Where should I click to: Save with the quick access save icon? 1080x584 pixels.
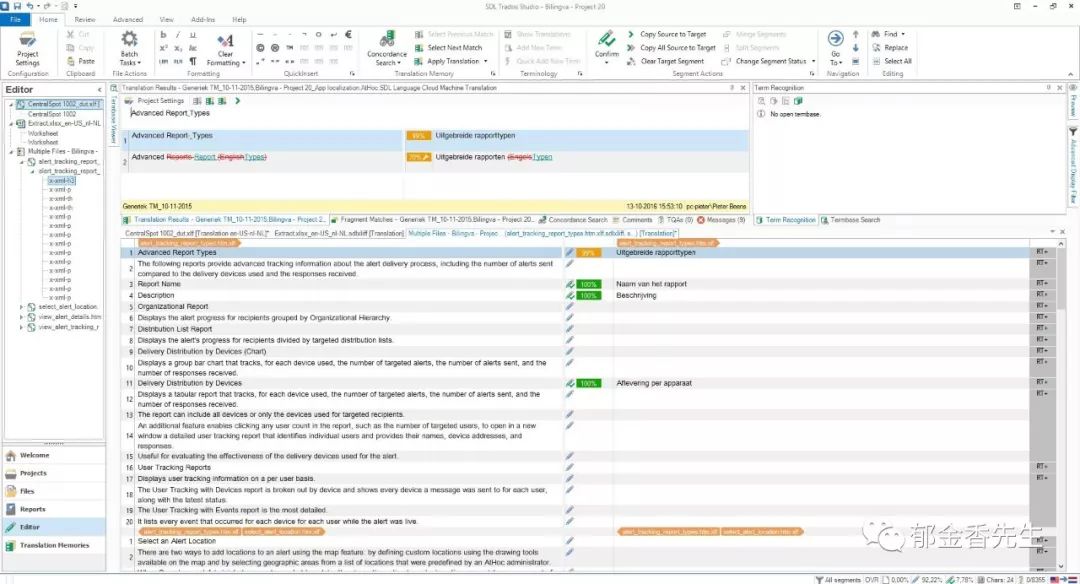click(x=17, y=6)
